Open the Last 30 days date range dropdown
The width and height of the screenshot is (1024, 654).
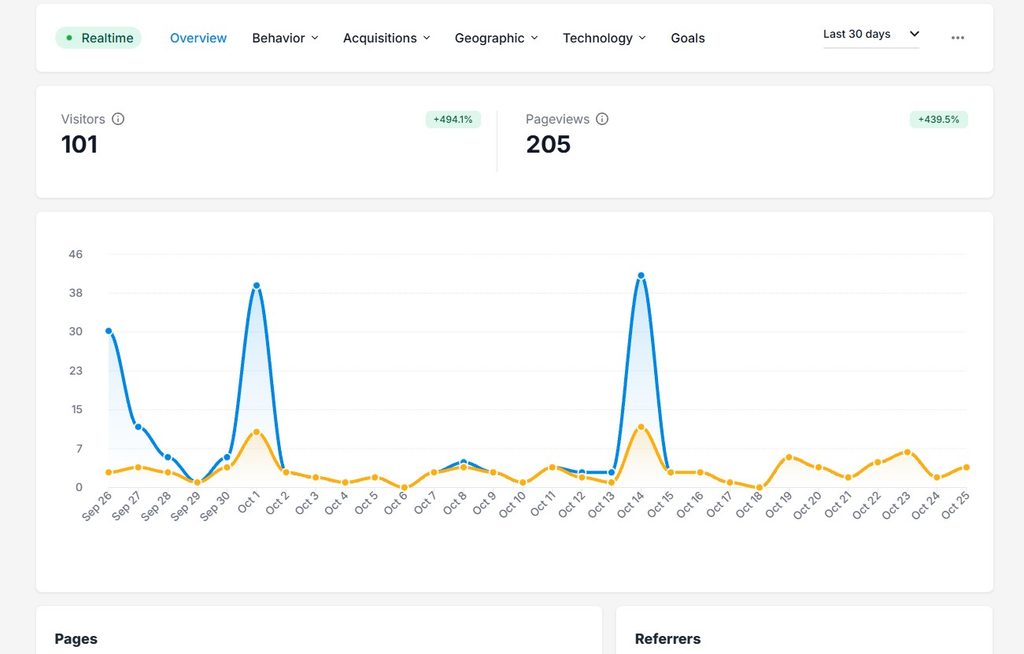tap(871, 35)
